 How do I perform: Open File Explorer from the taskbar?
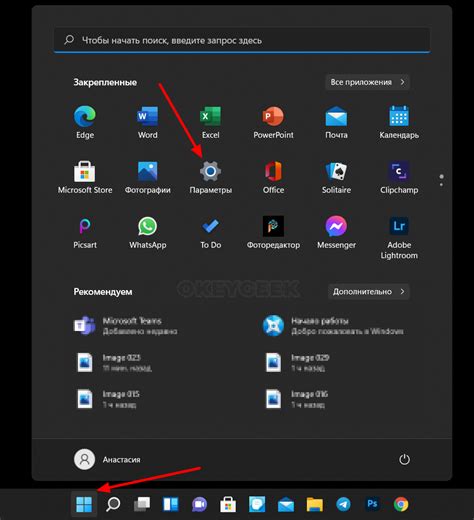(315, 504)
